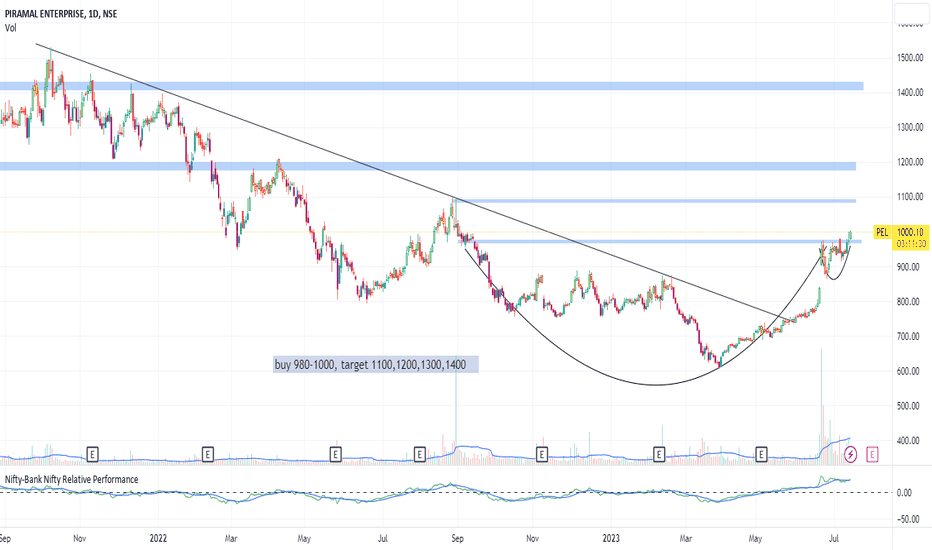Click the Mar label right of 2022
This screenshot has height=550, width=932.
pyautogui.click(x=231, y=539)
